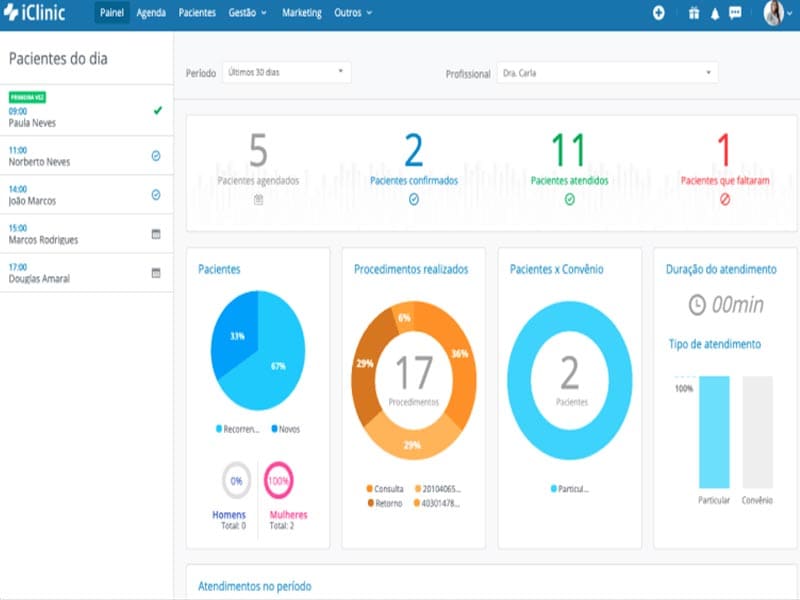Click calendar icon beside Marcos Rodrigues
This screenshot has width=800, height=600.
pos(156,234)
